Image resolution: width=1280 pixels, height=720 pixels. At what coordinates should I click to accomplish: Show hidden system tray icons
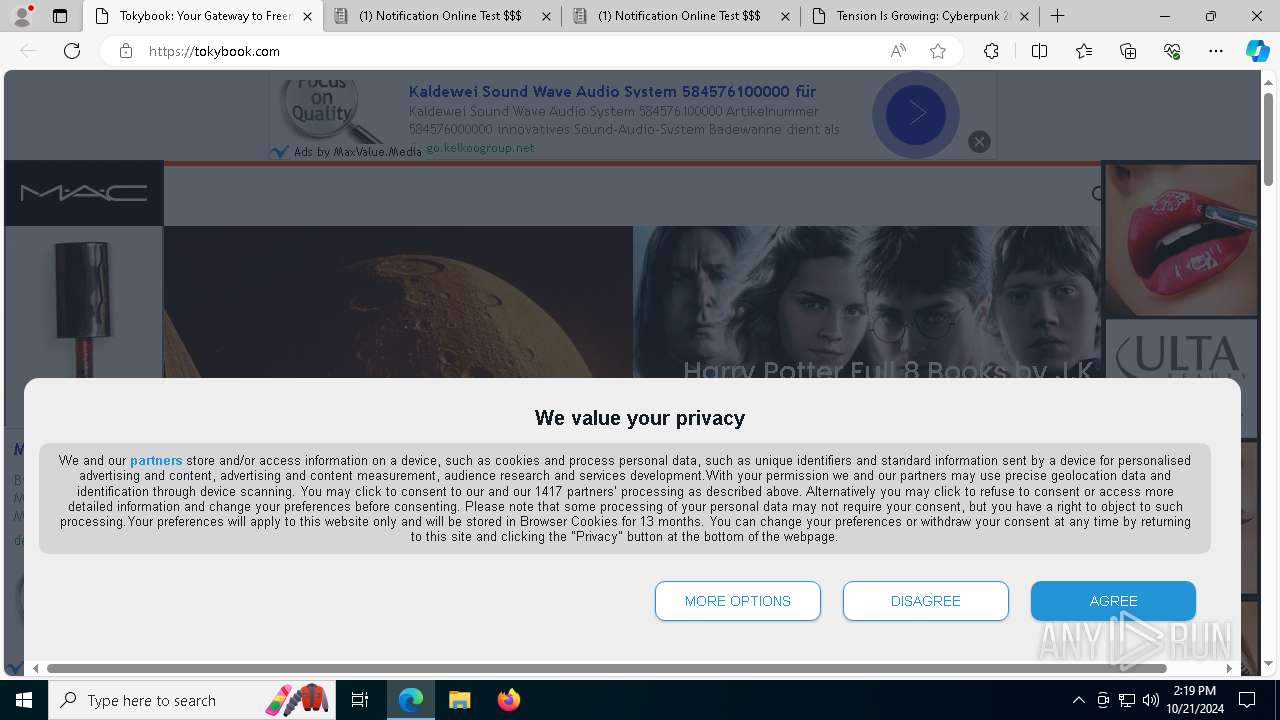[1078, 700]
